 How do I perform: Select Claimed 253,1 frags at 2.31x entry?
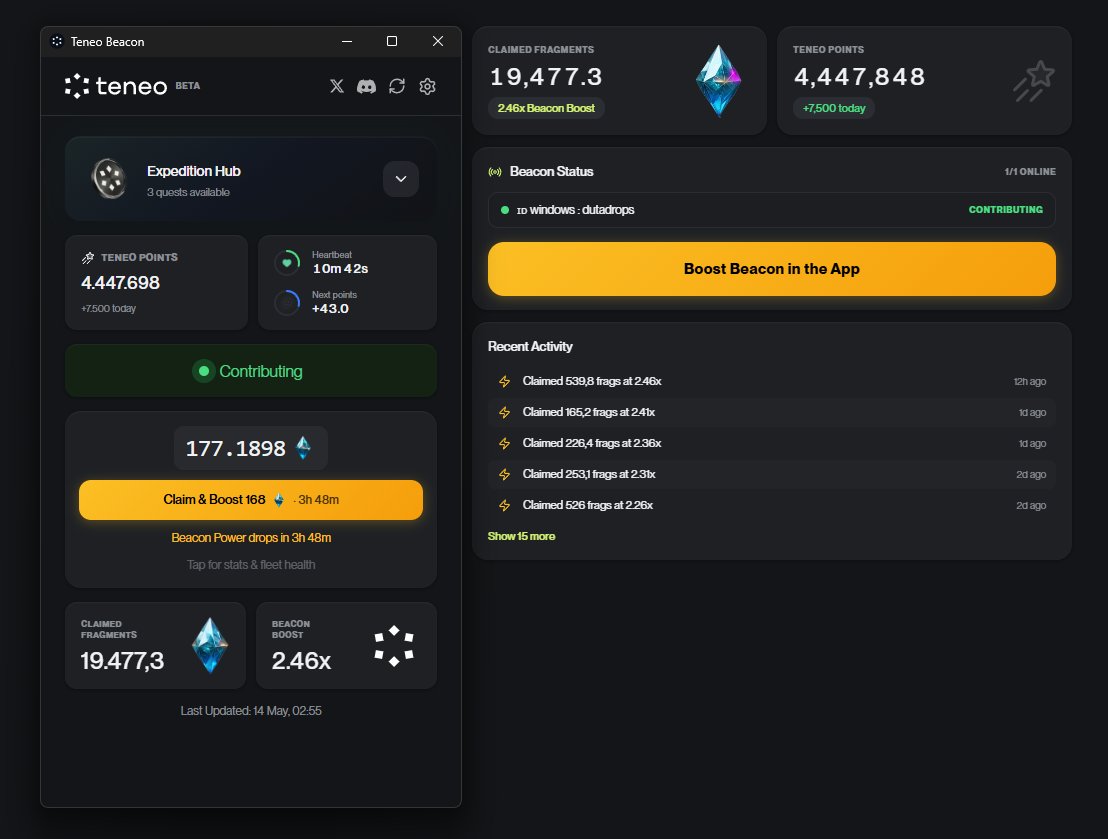pos(772,475)
